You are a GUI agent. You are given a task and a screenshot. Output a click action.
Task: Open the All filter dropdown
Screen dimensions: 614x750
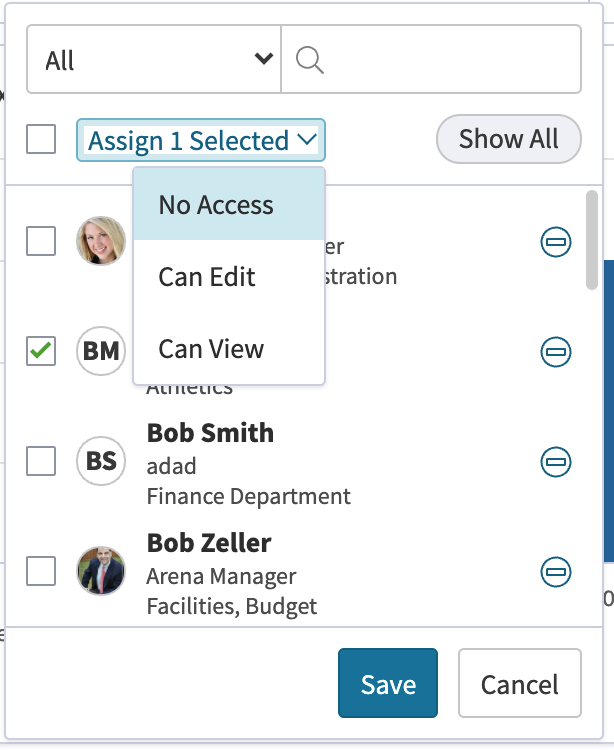(x=154, y=59)
